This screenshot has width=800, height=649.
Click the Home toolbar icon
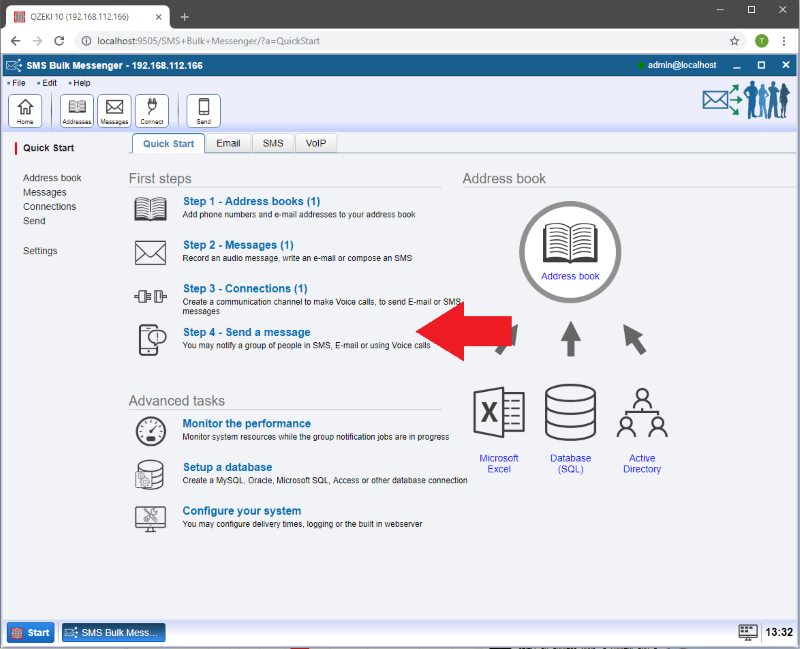point(25,110)
